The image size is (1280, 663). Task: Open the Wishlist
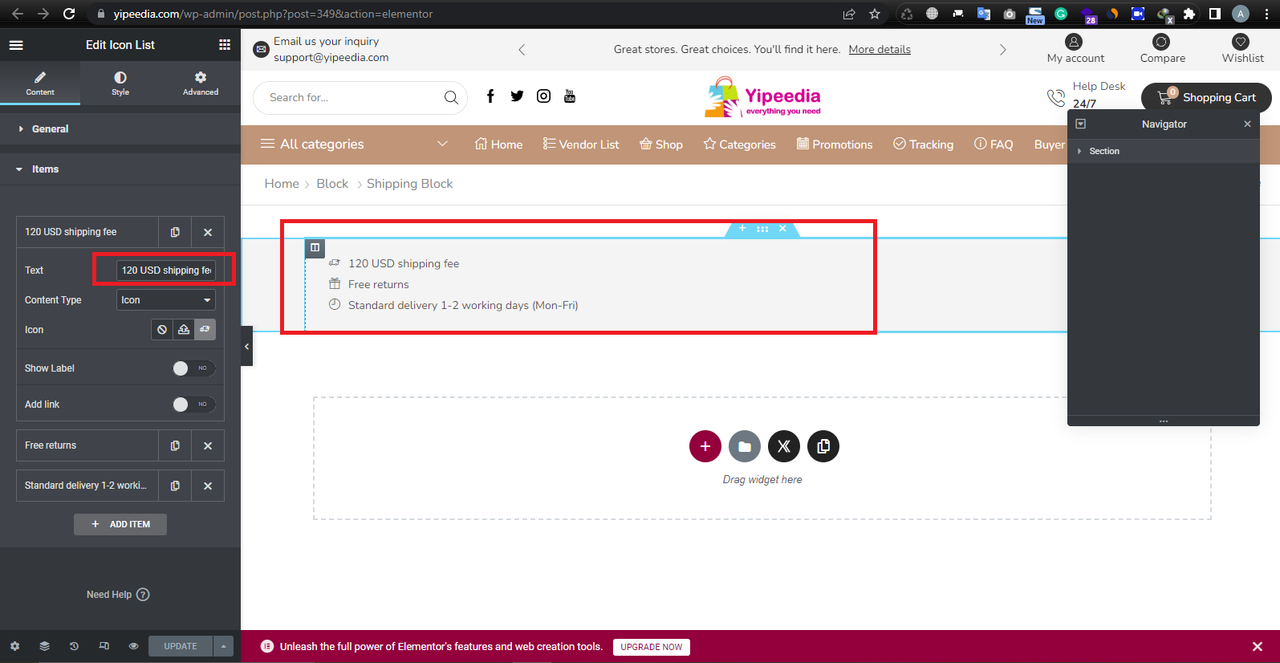point(1243,49)
